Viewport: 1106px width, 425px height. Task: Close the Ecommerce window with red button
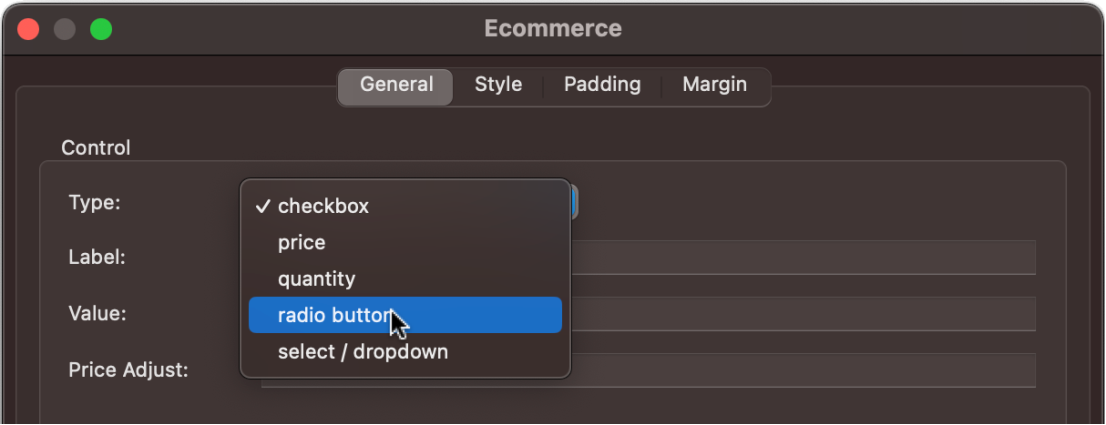tap(28, 29)
